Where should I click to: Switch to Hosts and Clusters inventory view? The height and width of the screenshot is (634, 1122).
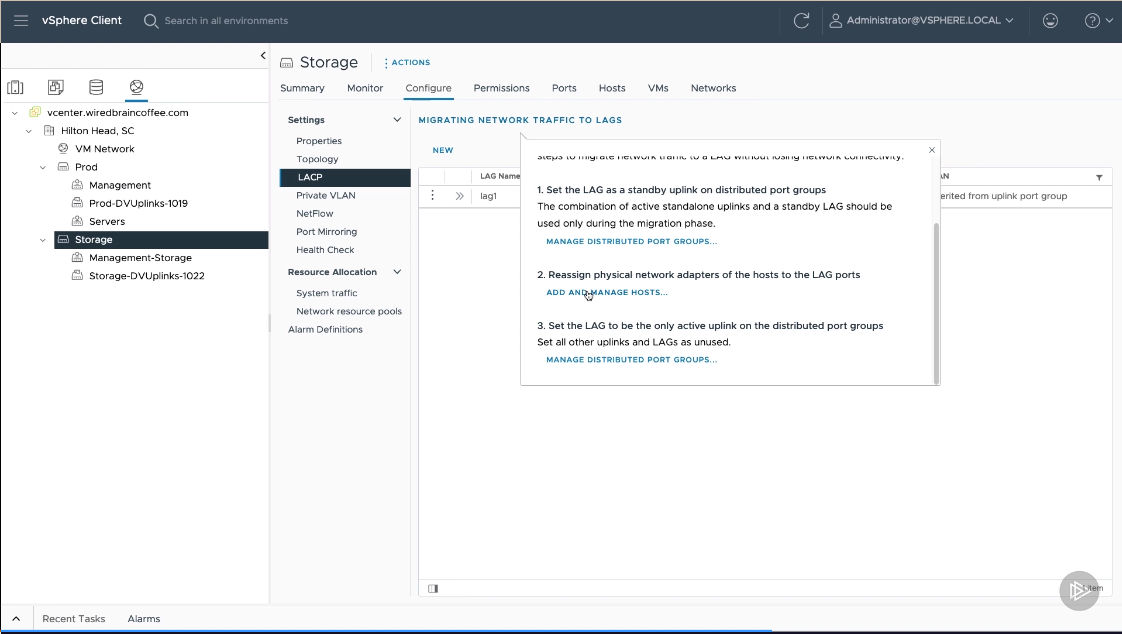15,88
